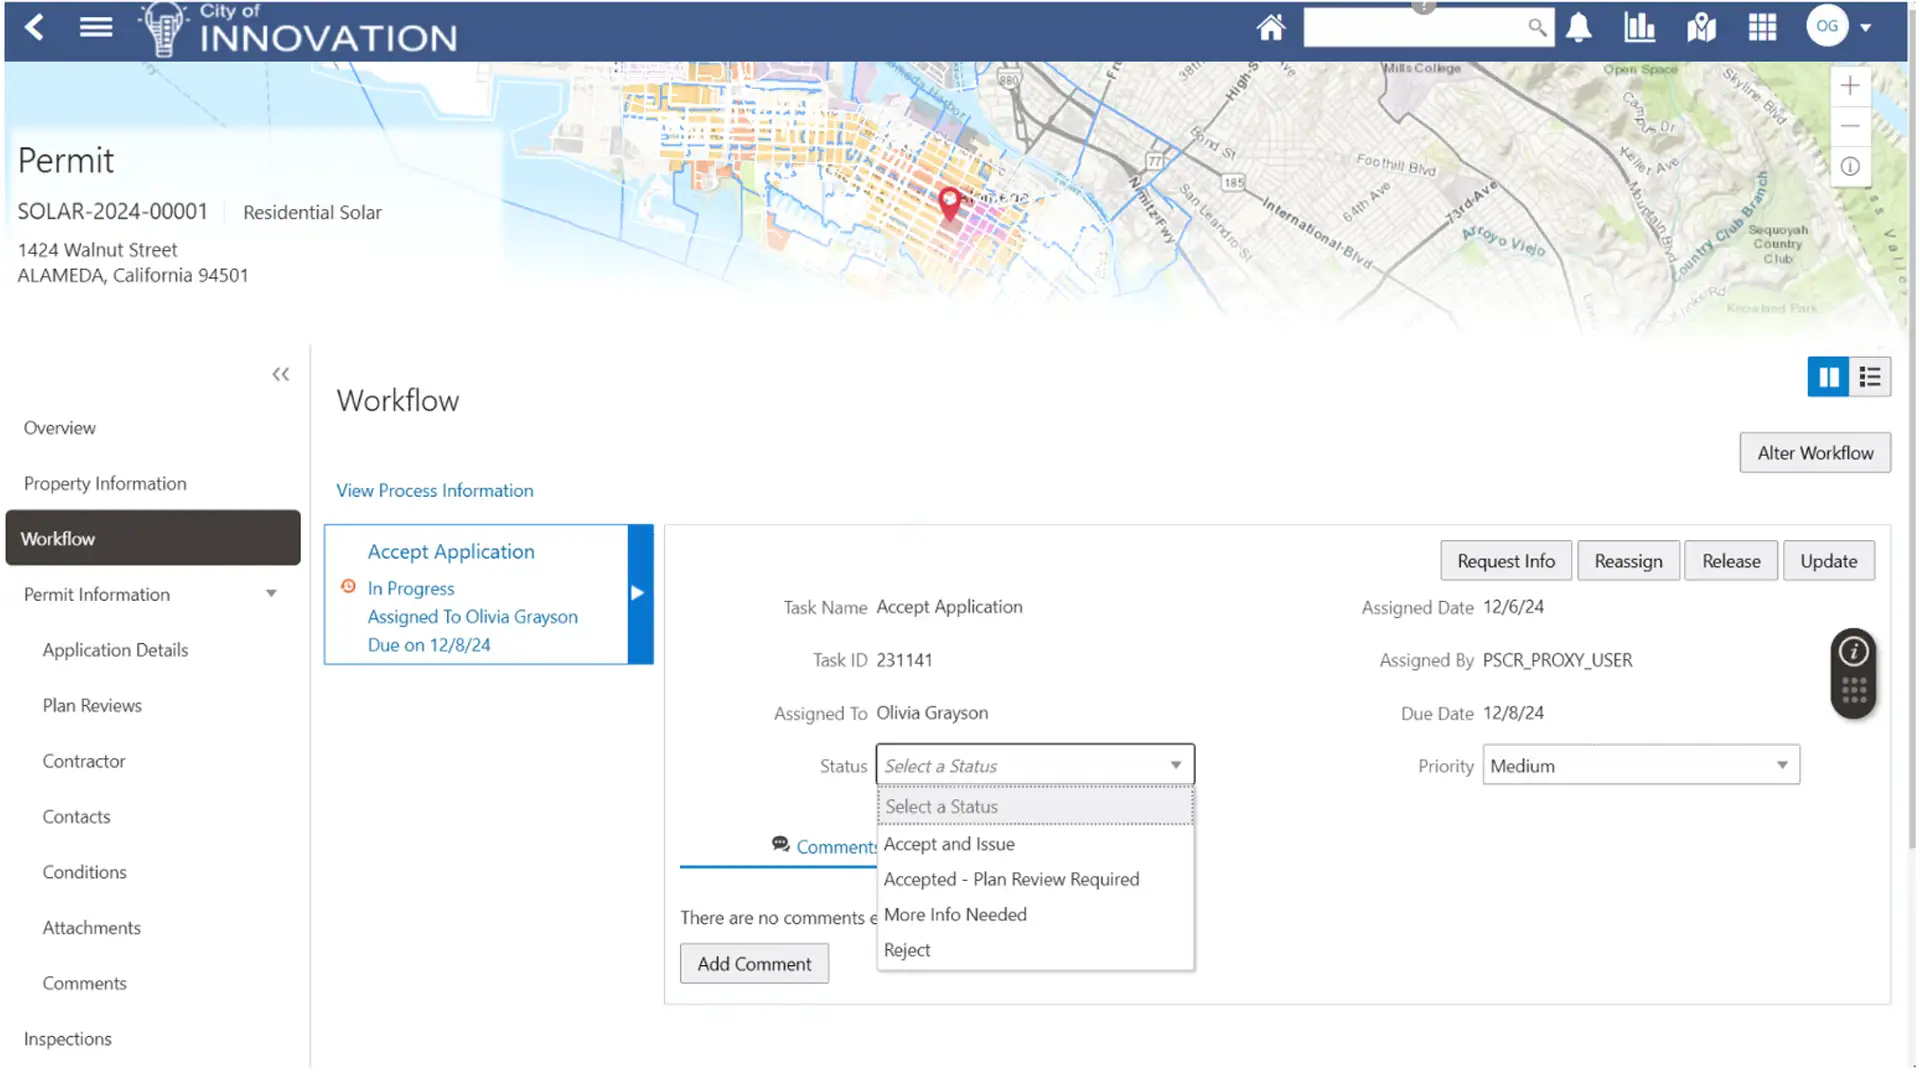Screen dimensions: 1920x1080
Task: Go back using the back arrow
Action: point(34,27)
